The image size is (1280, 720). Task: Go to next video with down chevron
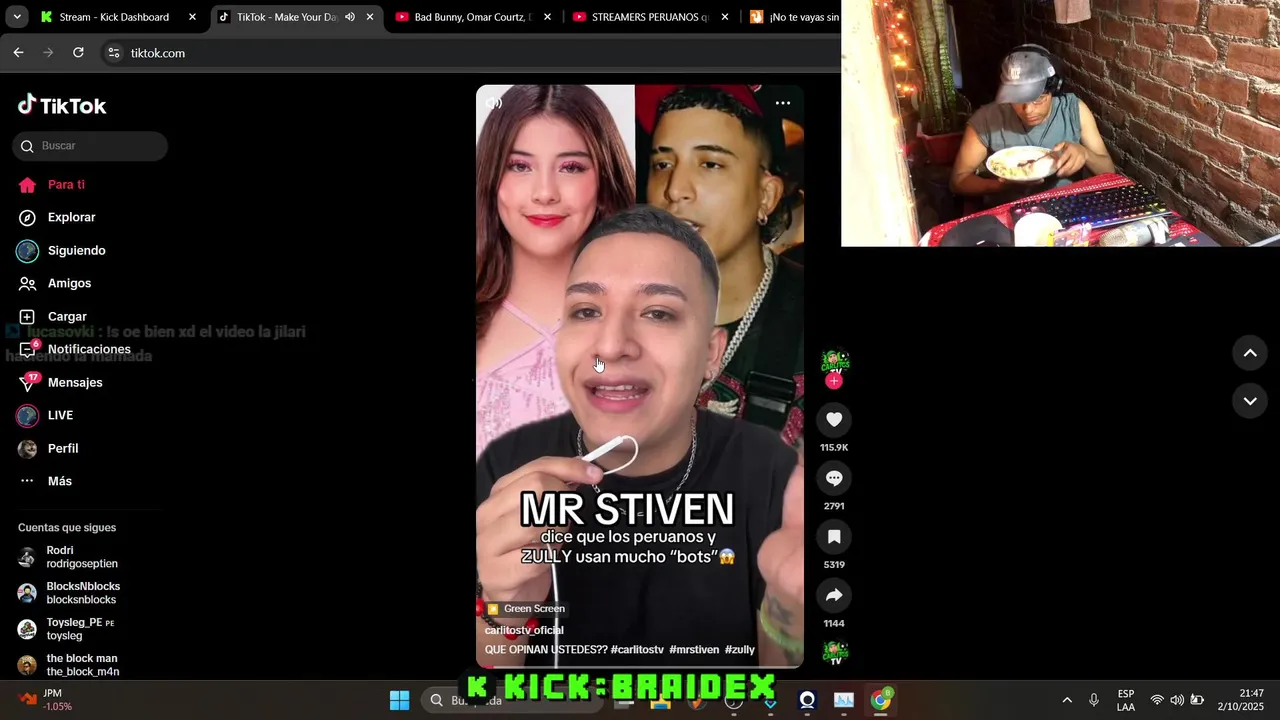pos(1250,401)
